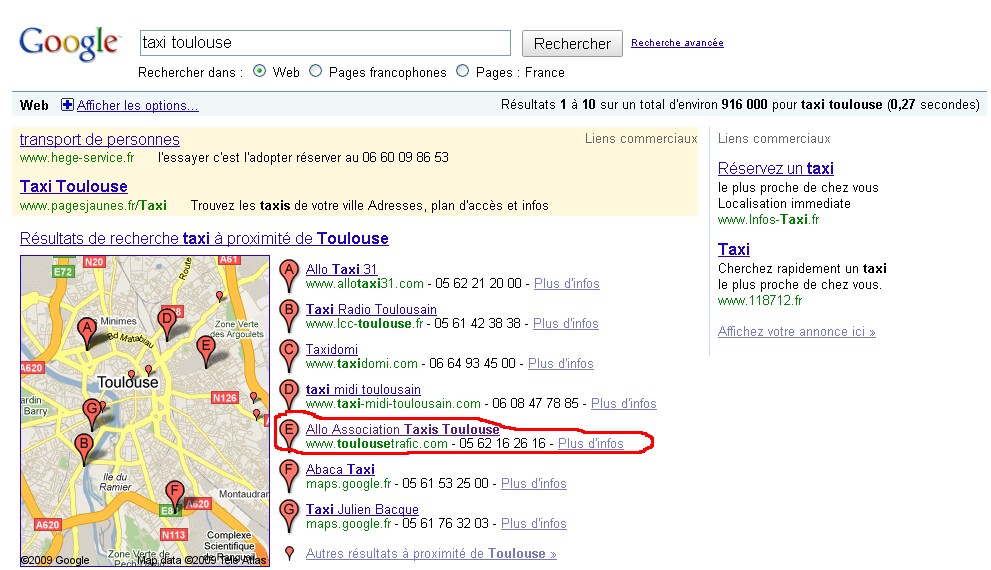Image resolution: width=991 pixels, height=570 pixels.
Task: Open the Abaca Taxi result
Action: point(340,470)
